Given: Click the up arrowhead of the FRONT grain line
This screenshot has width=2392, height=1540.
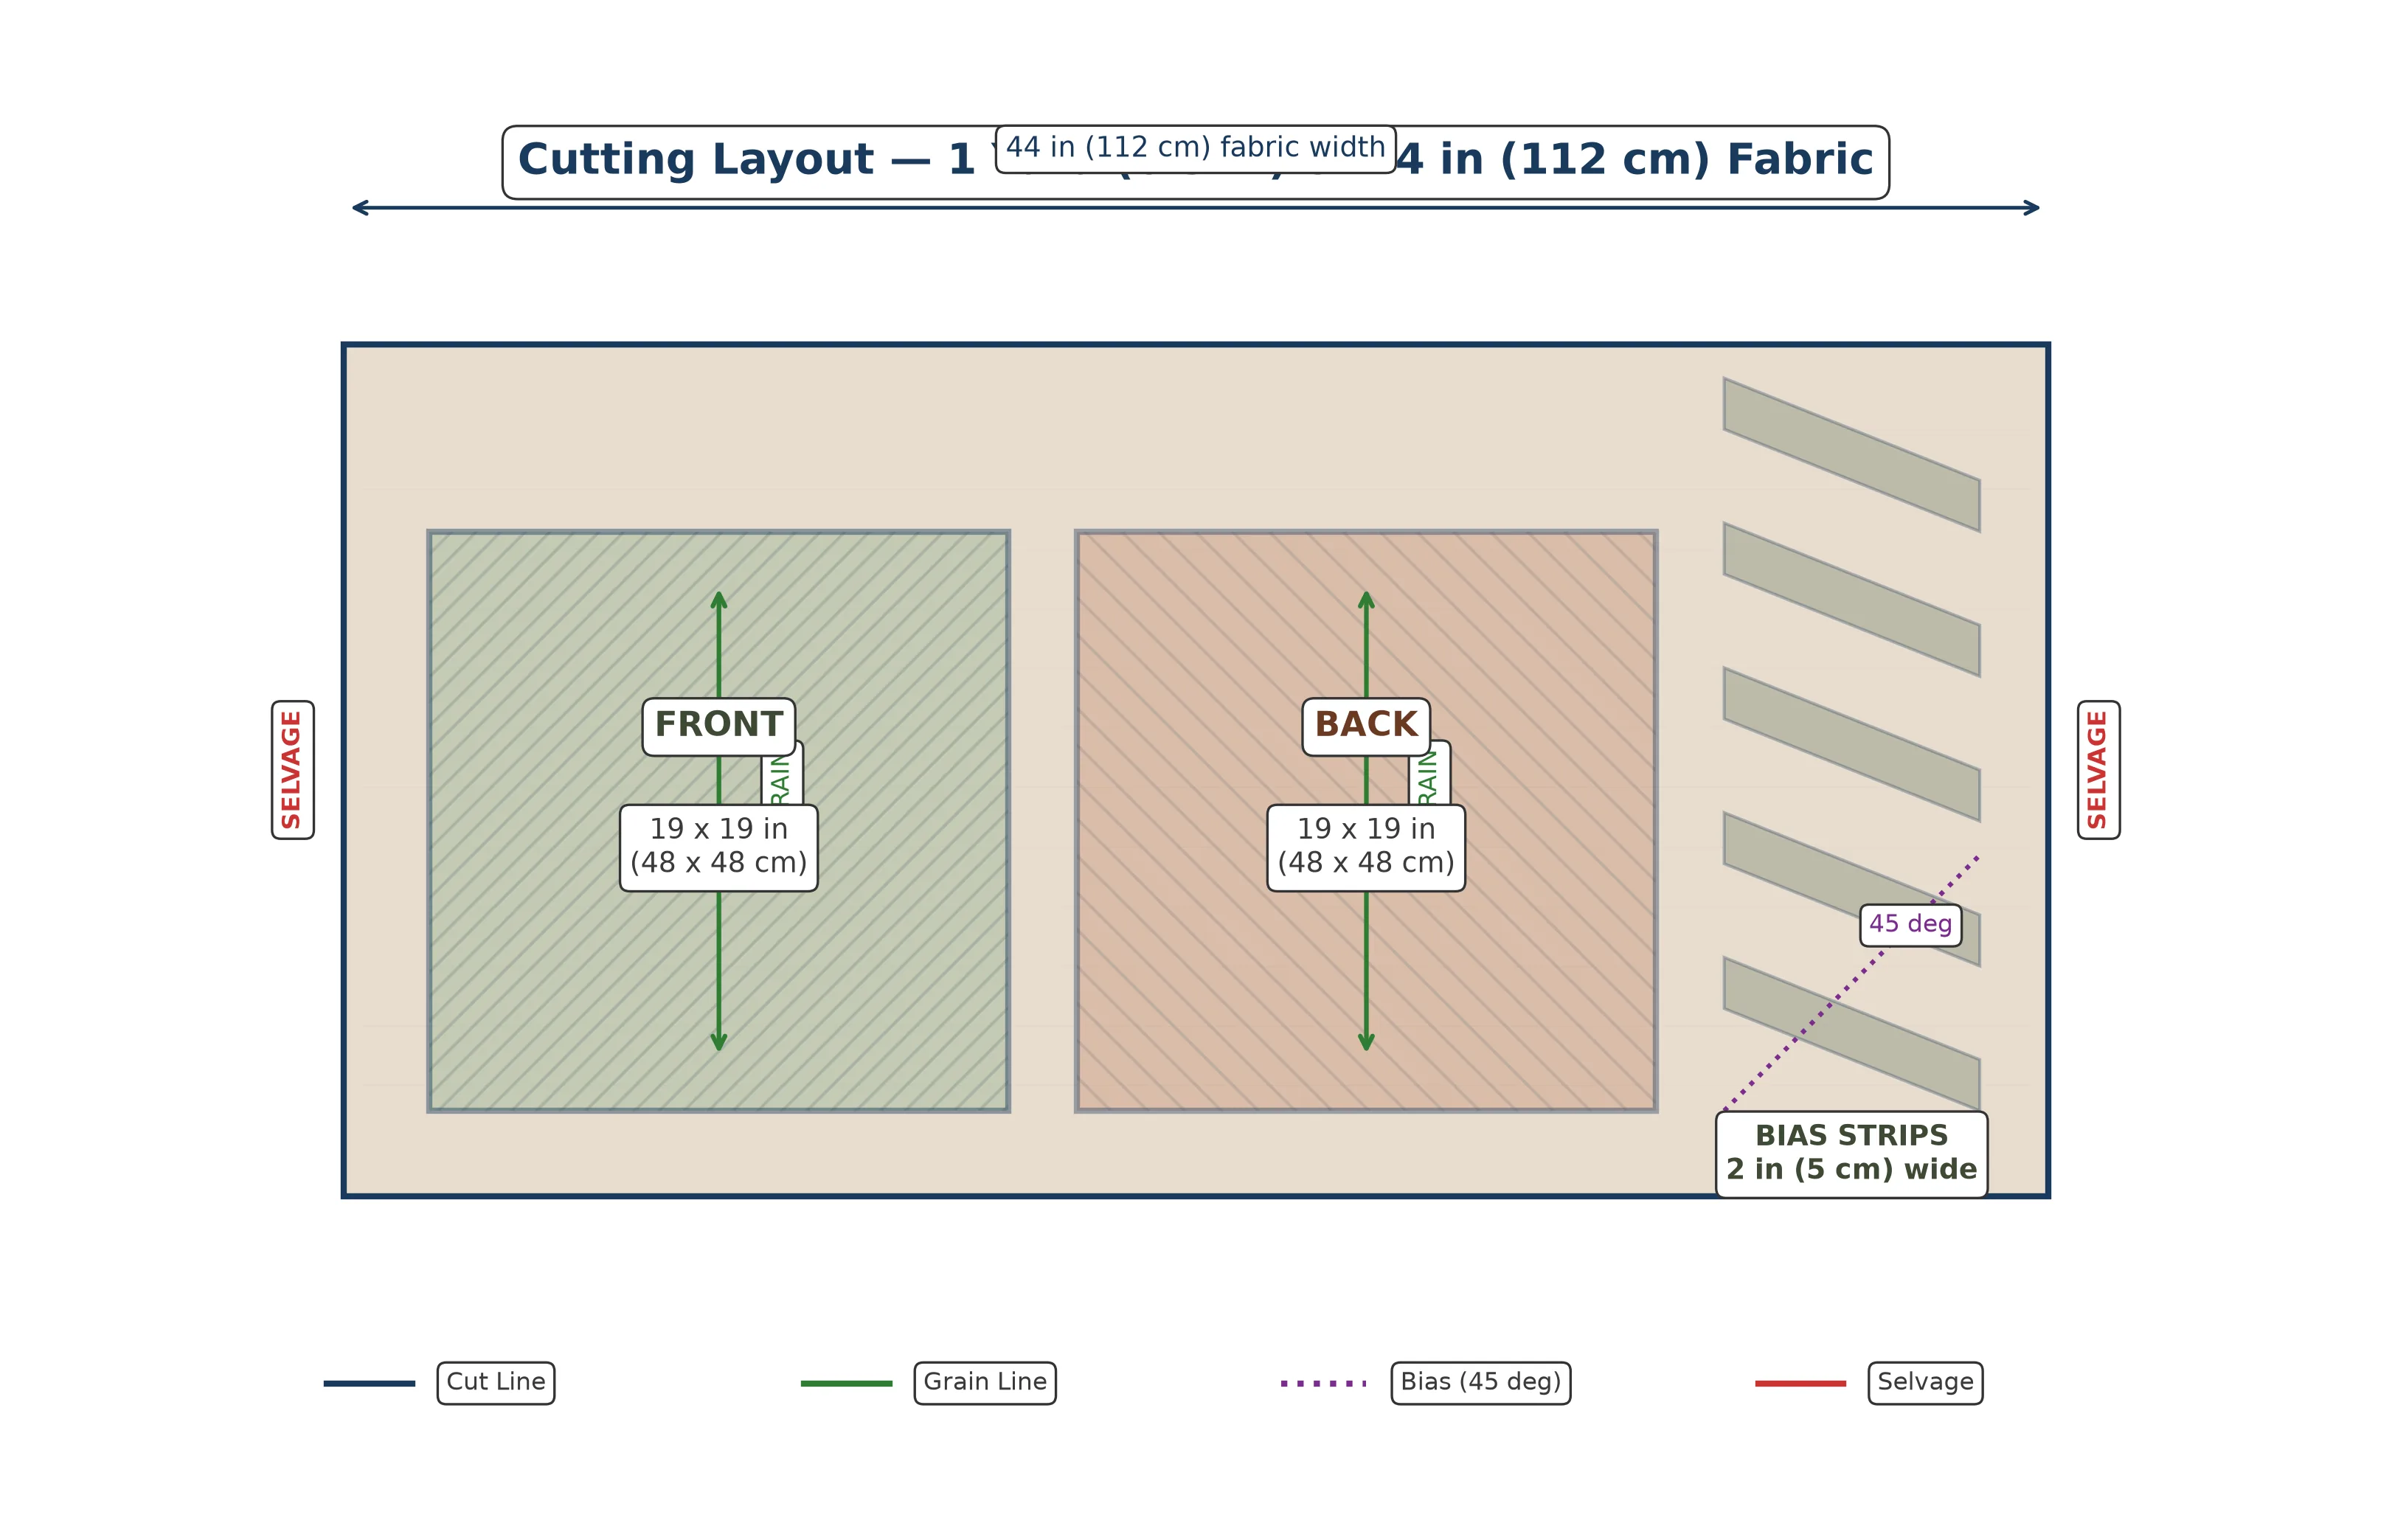Looking at the screenshot, I should click(718, 599).
